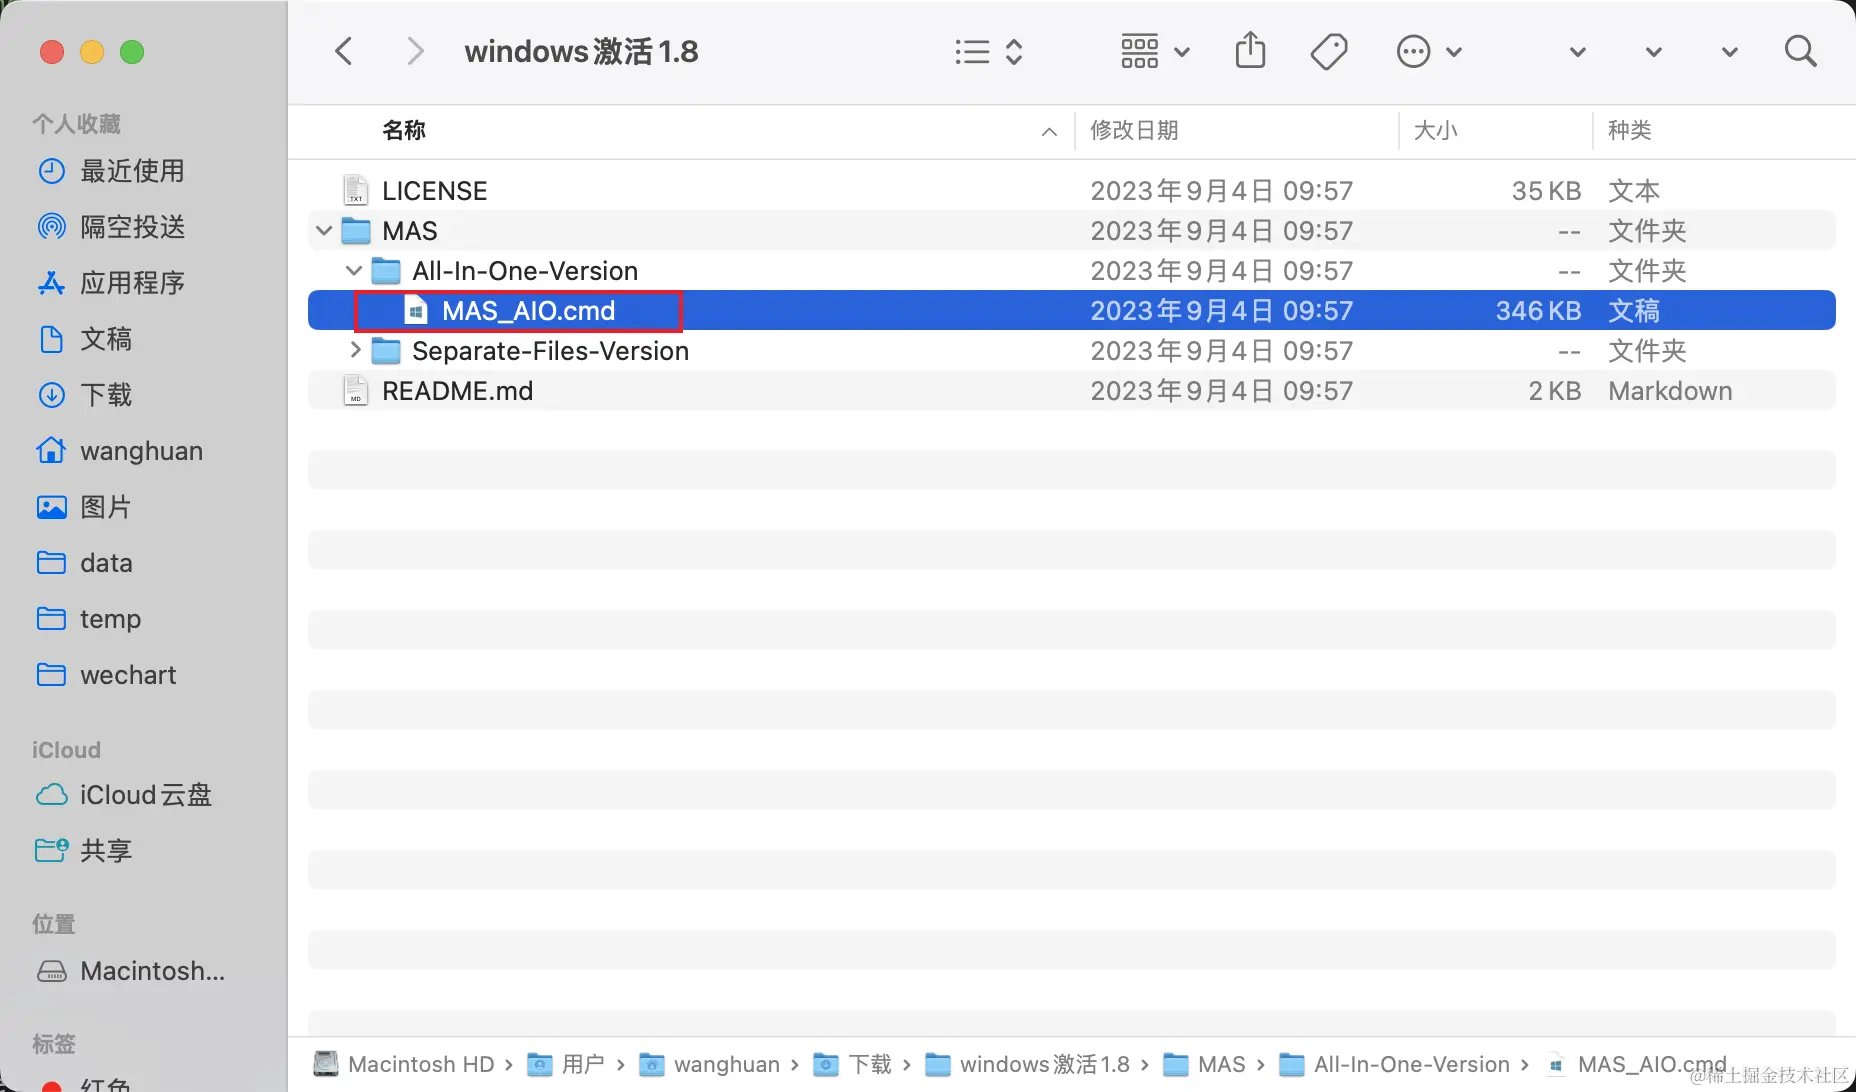The height and width of the screenshot is (1092, 1856).
Task: Click the iCloud云盘 cloud icon
Action: pos(52,795)
